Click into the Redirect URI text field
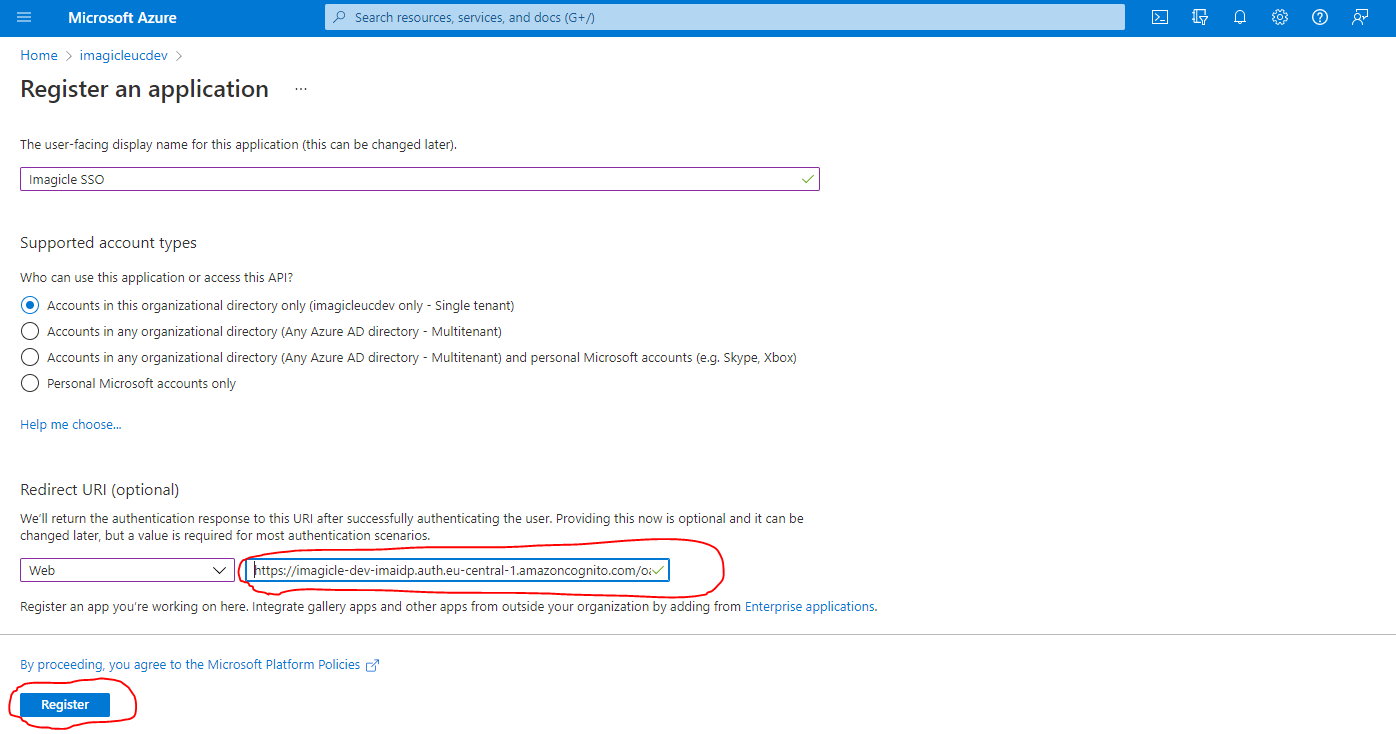1396x734 pixels. (450, 570)
